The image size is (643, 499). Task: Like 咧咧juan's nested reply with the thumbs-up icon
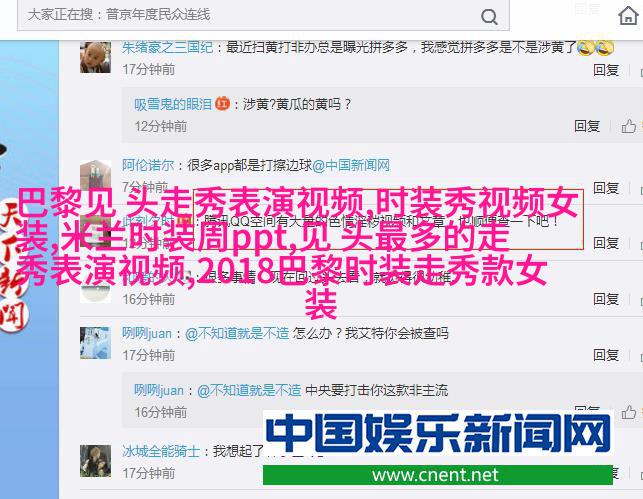coord(628,412)
